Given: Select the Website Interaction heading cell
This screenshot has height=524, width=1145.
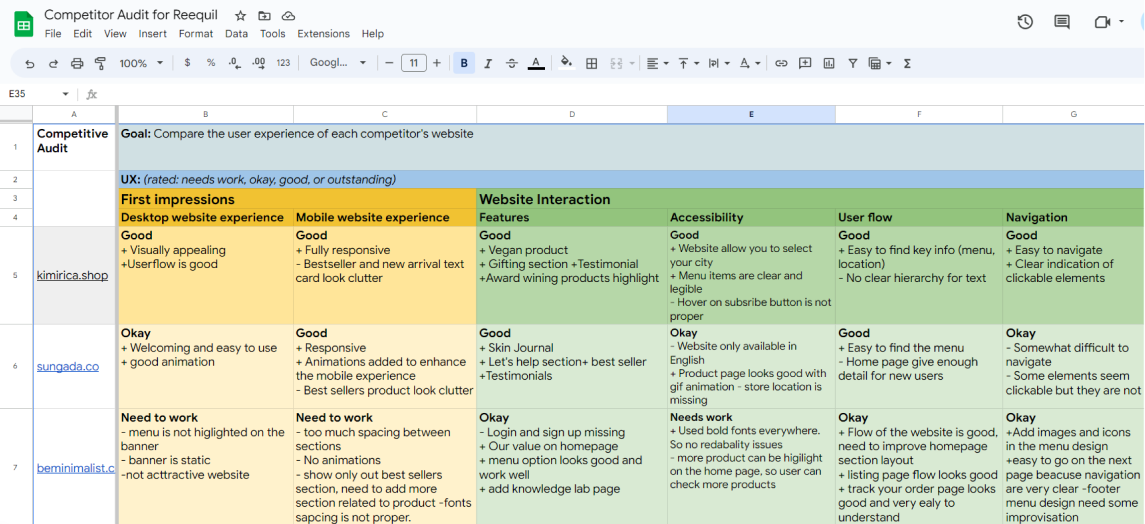Looking at the screenshot, I should [810, 199].
